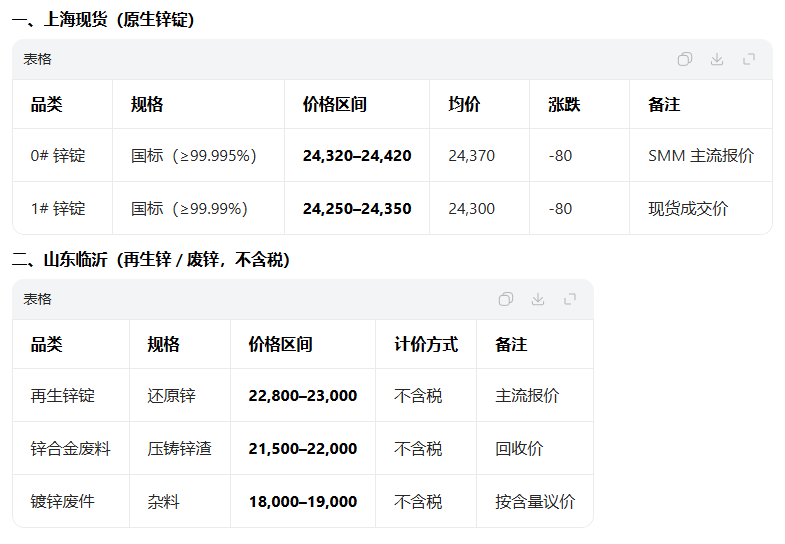The height and width of the screenshot is (544, 785).
Task: Click the 24,300 average price cell
Action: (471, 209)
